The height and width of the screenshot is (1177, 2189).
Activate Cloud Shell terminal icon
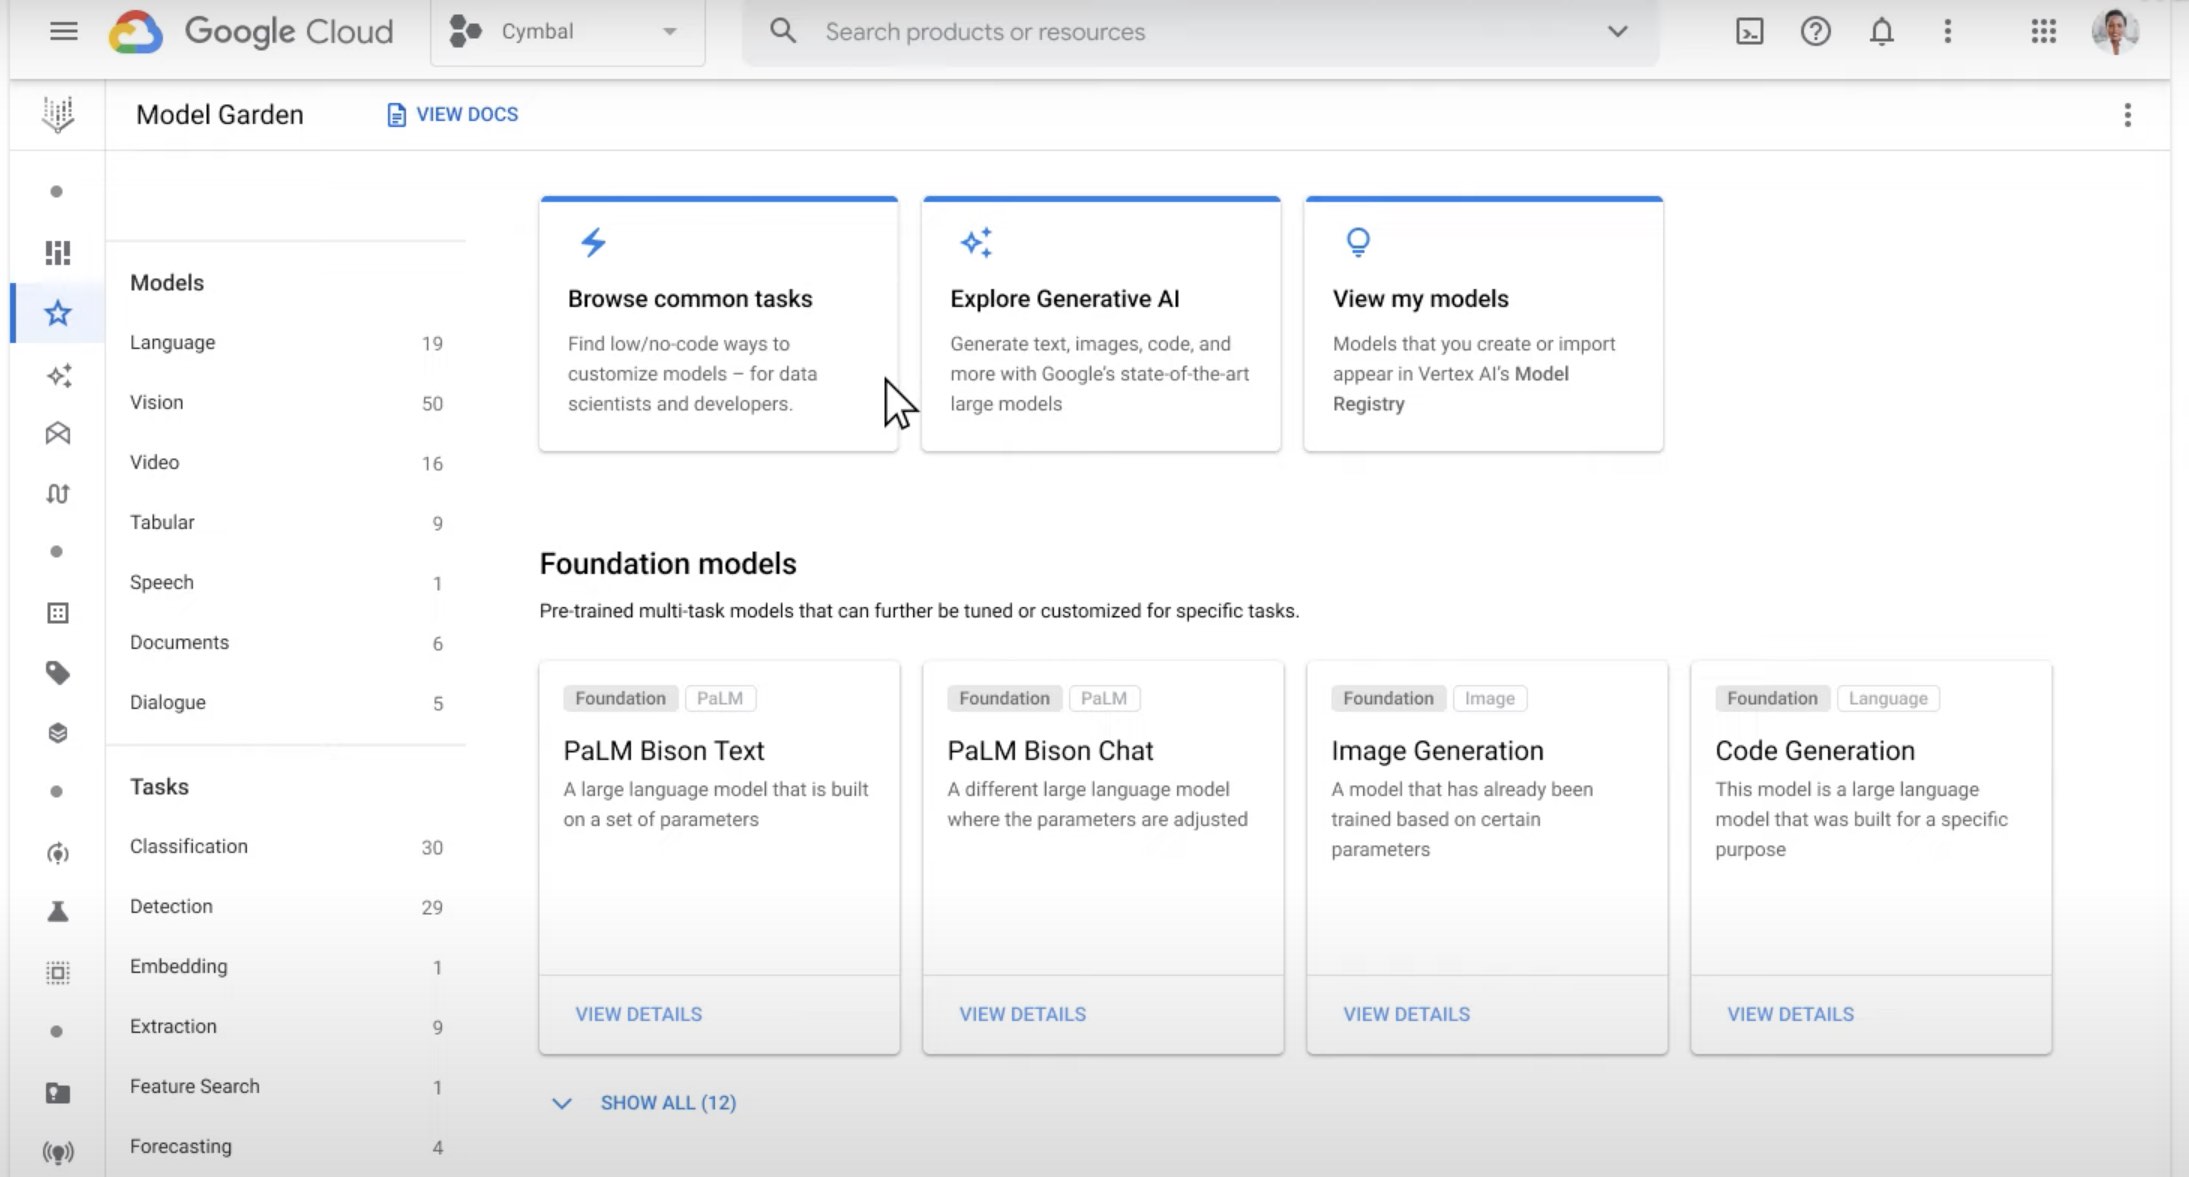tap(1749, 32)
